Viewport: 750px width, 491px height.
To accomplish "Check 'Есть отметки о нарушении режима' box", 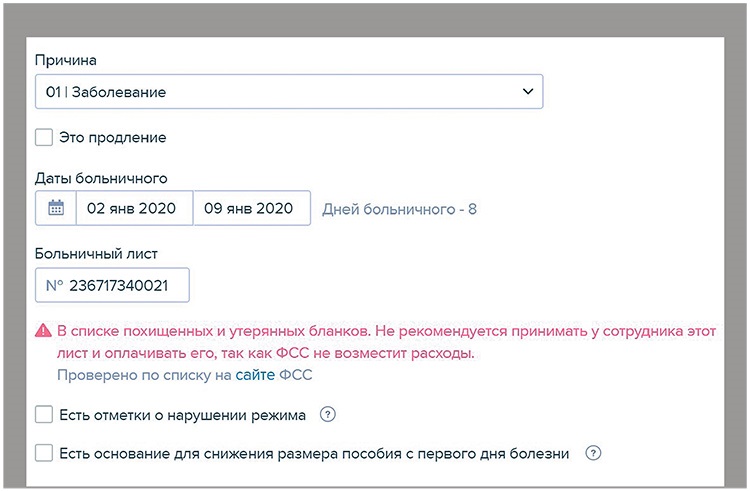I will point(44,414).
